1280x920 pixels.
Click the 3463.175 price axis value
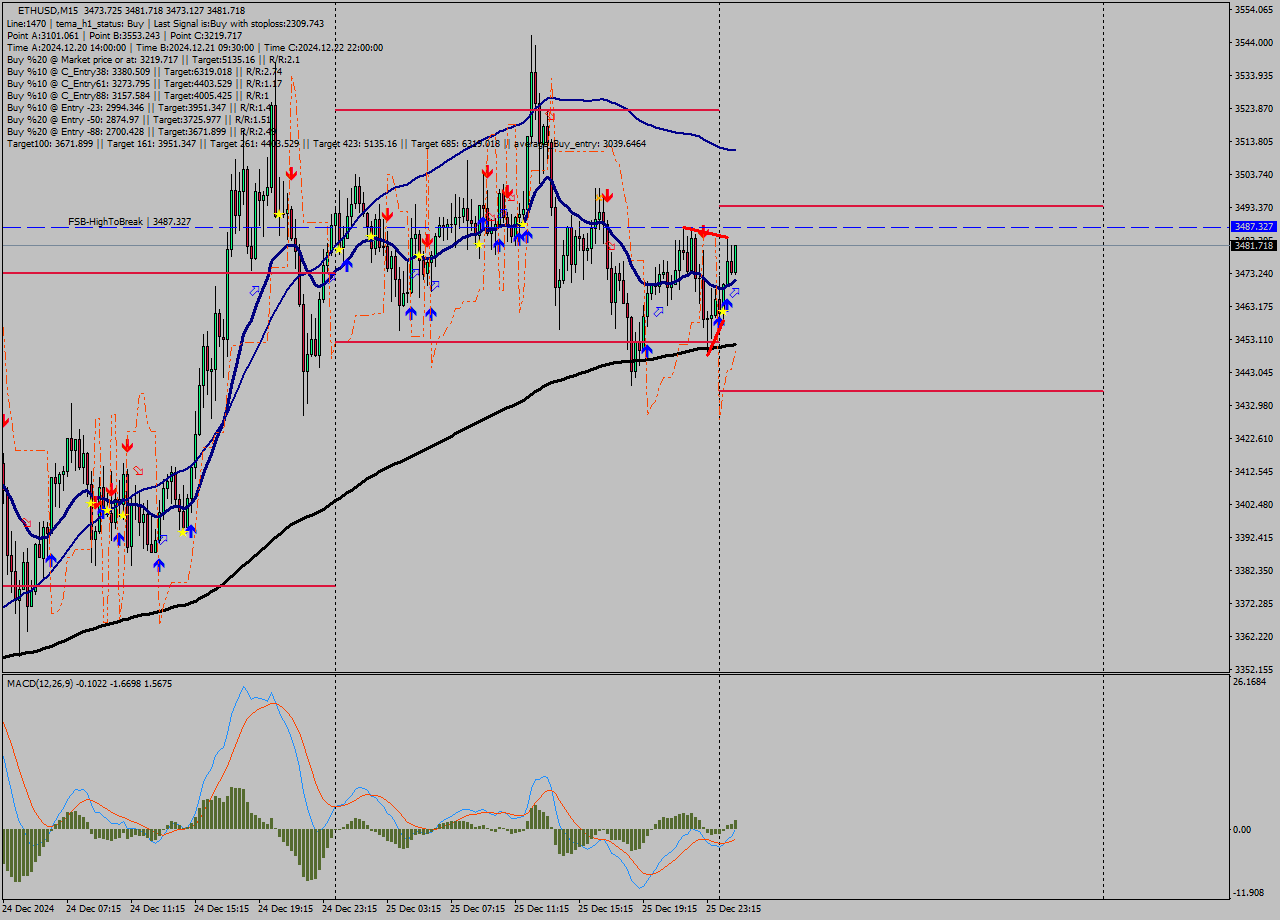1254,306
